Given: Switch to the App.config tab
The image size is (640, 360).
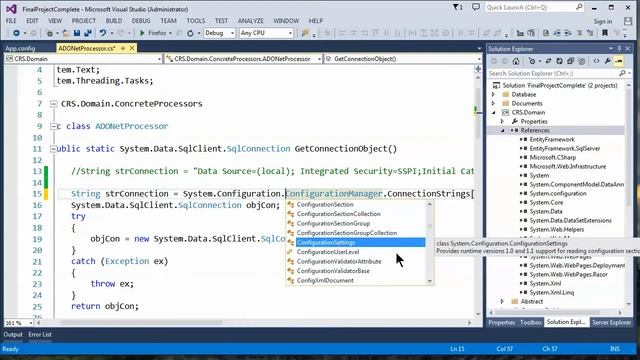Looking at the screenshot, I should pos(20,49).
